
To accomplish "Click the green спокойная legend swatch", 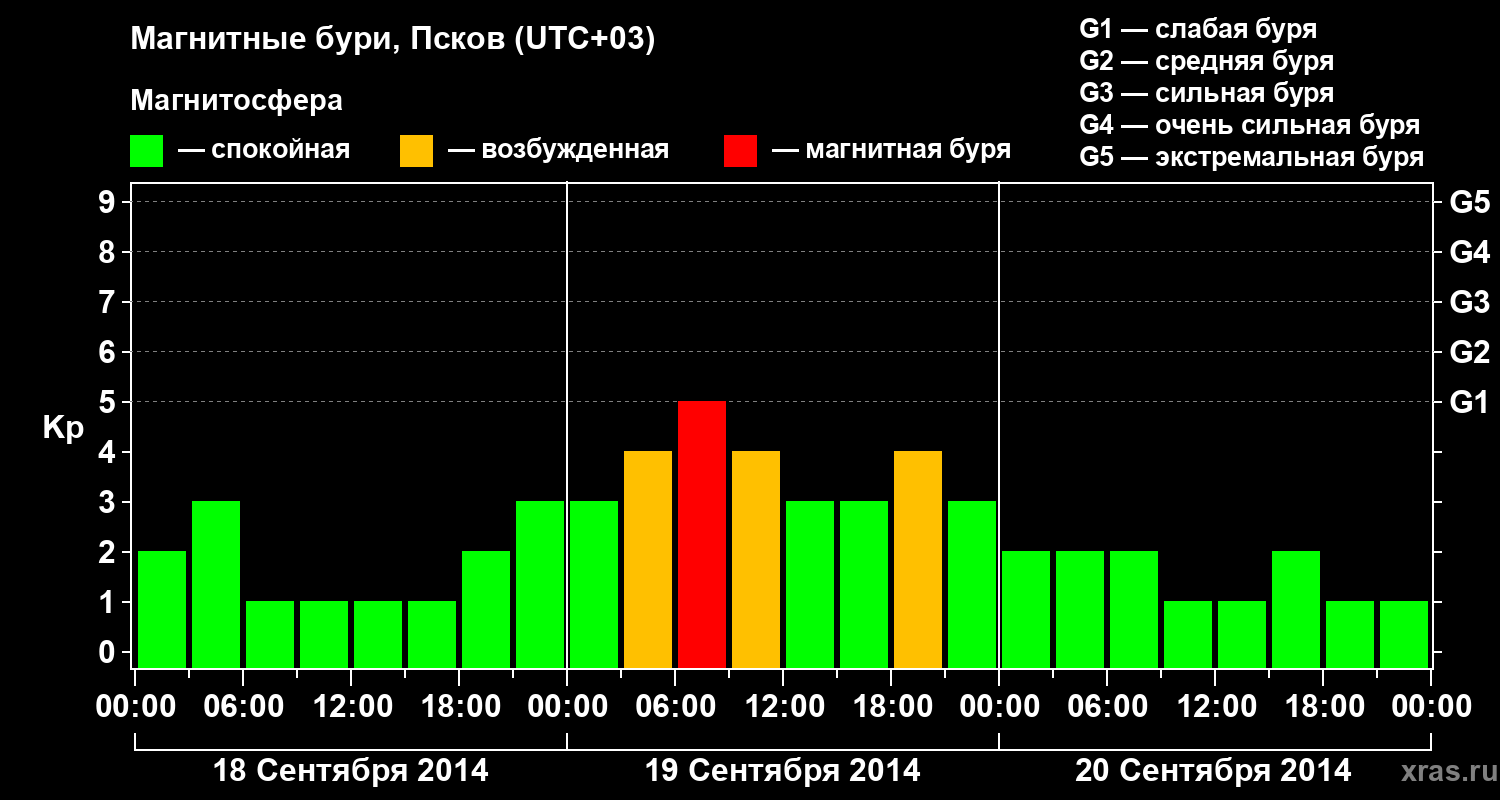I will (x=146, y=151).
